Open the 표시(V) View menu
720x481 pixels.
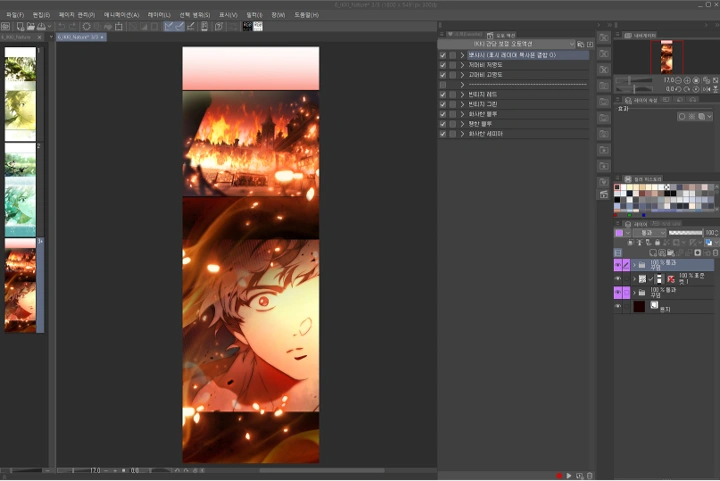coord(228,15)
